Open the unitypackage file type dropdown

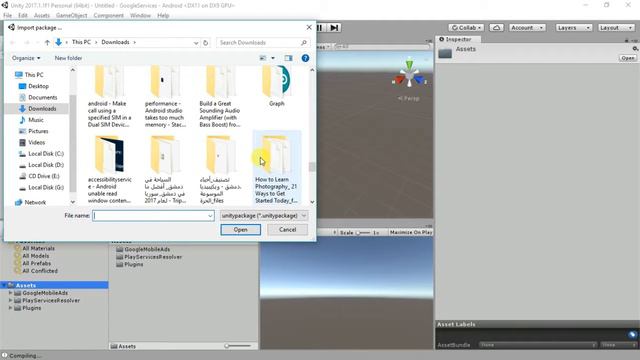point(264,216)
